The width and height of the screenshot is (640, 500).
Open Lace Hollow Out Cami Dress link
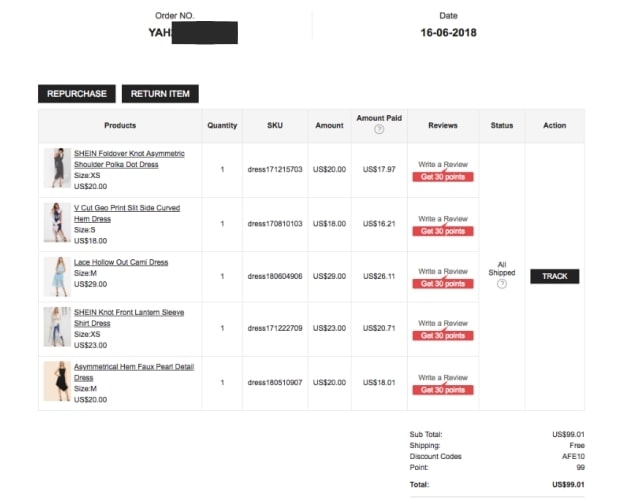(120, 262)
